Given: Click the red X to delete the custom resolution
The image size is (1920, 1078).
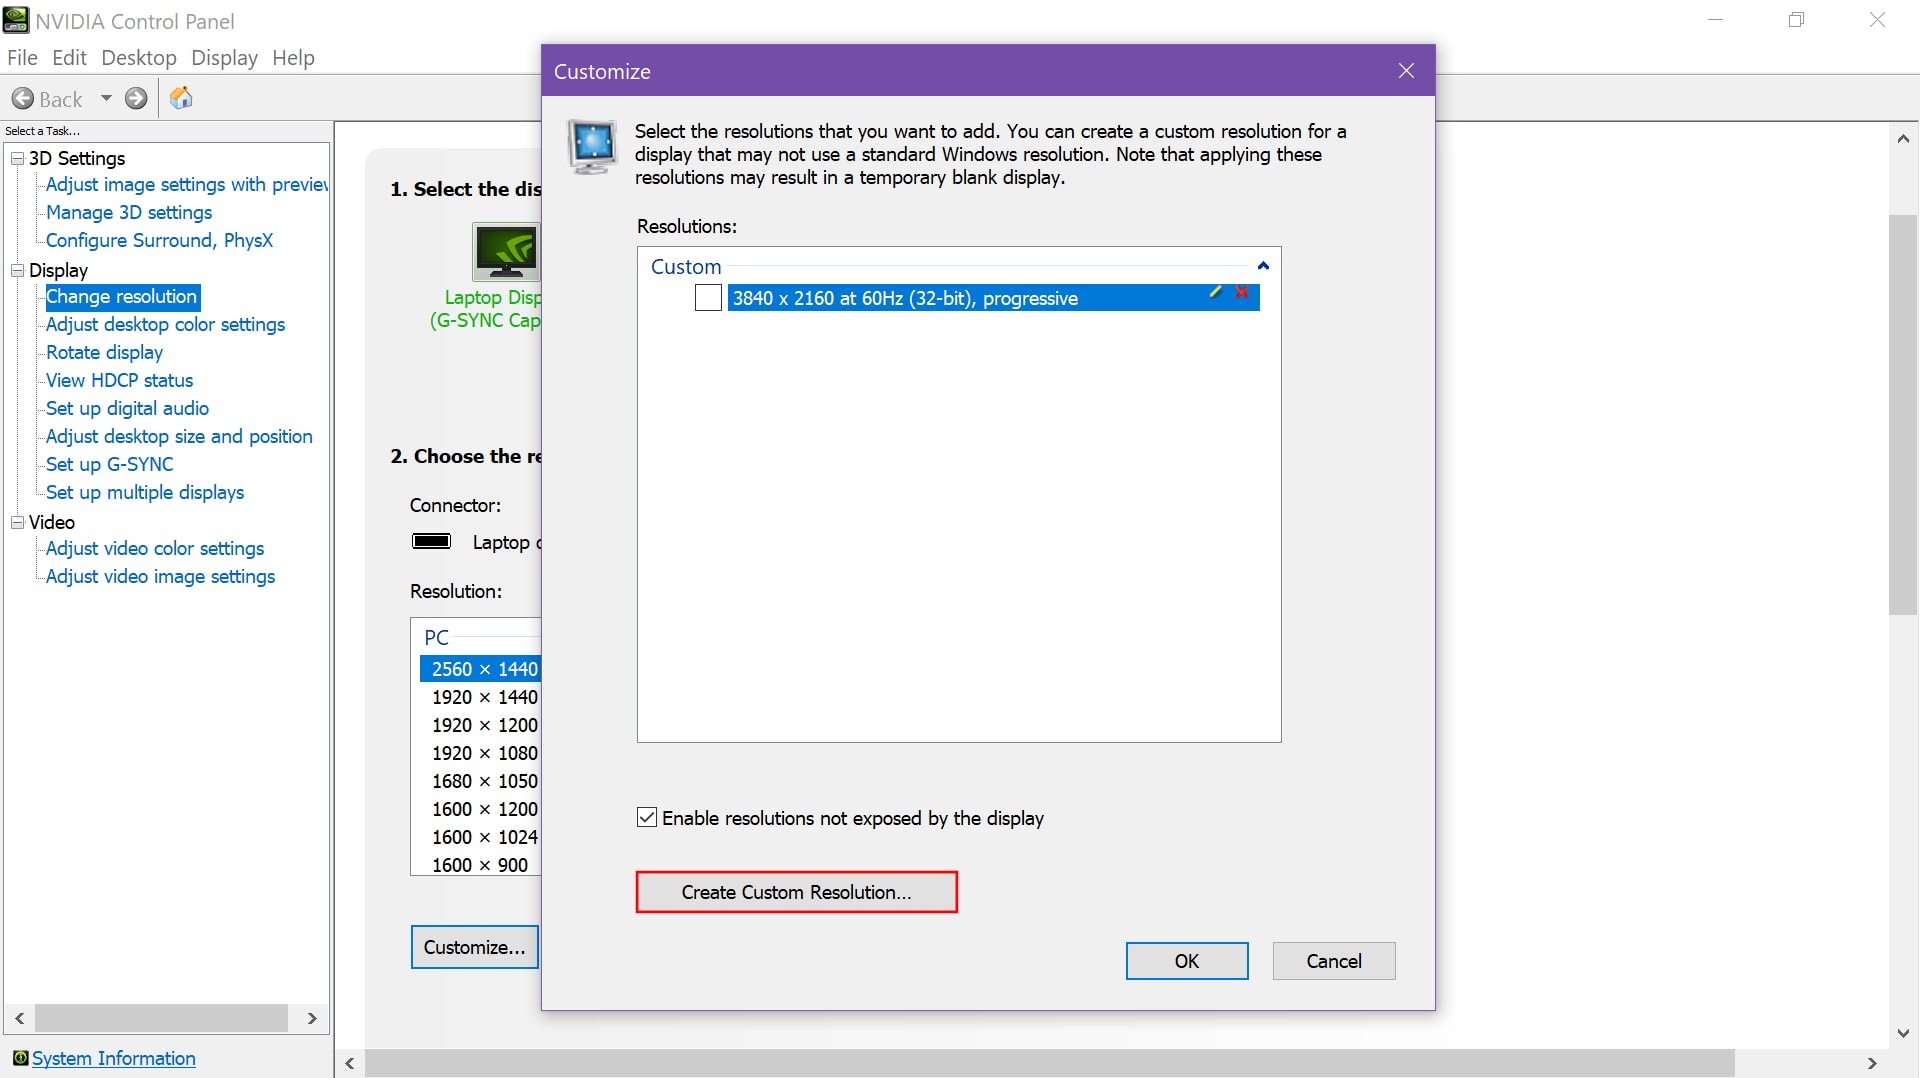Looking at the screenshot, I should click(1241, 293).
